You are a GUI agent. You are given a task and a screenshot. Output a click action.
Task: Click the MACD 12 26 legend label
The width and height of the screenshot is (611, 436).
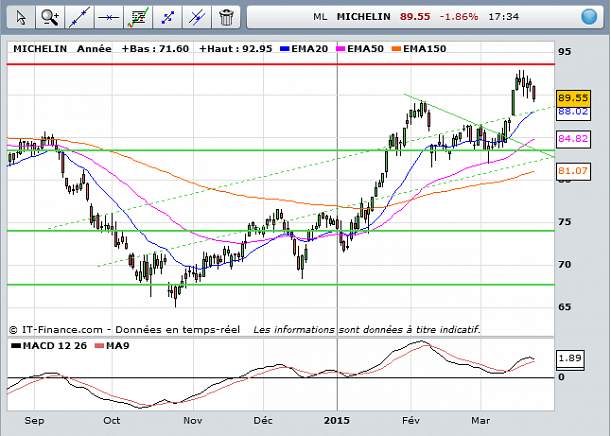point(55,346)
